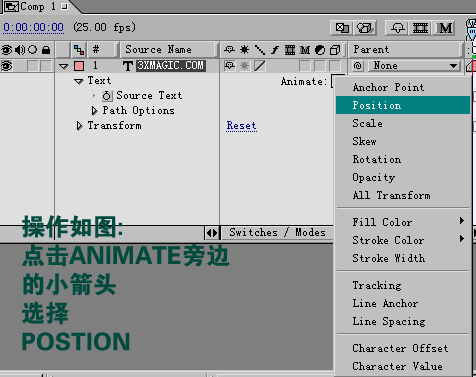The height and width of the screenshot is (377, 476).
Task: Choose Position from Animate menu
Action: point(403,105)
